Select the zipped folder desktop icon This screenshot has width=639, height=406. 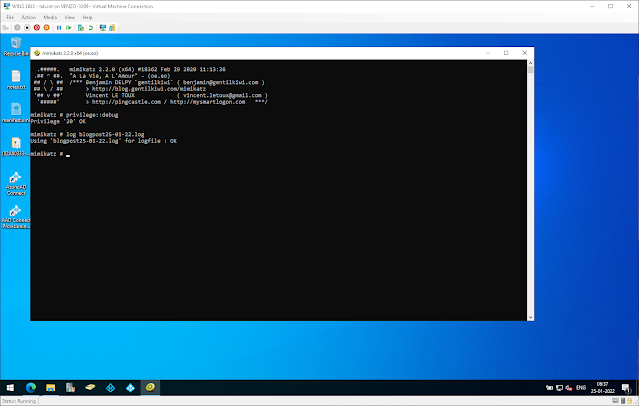[x=16, y=146]
